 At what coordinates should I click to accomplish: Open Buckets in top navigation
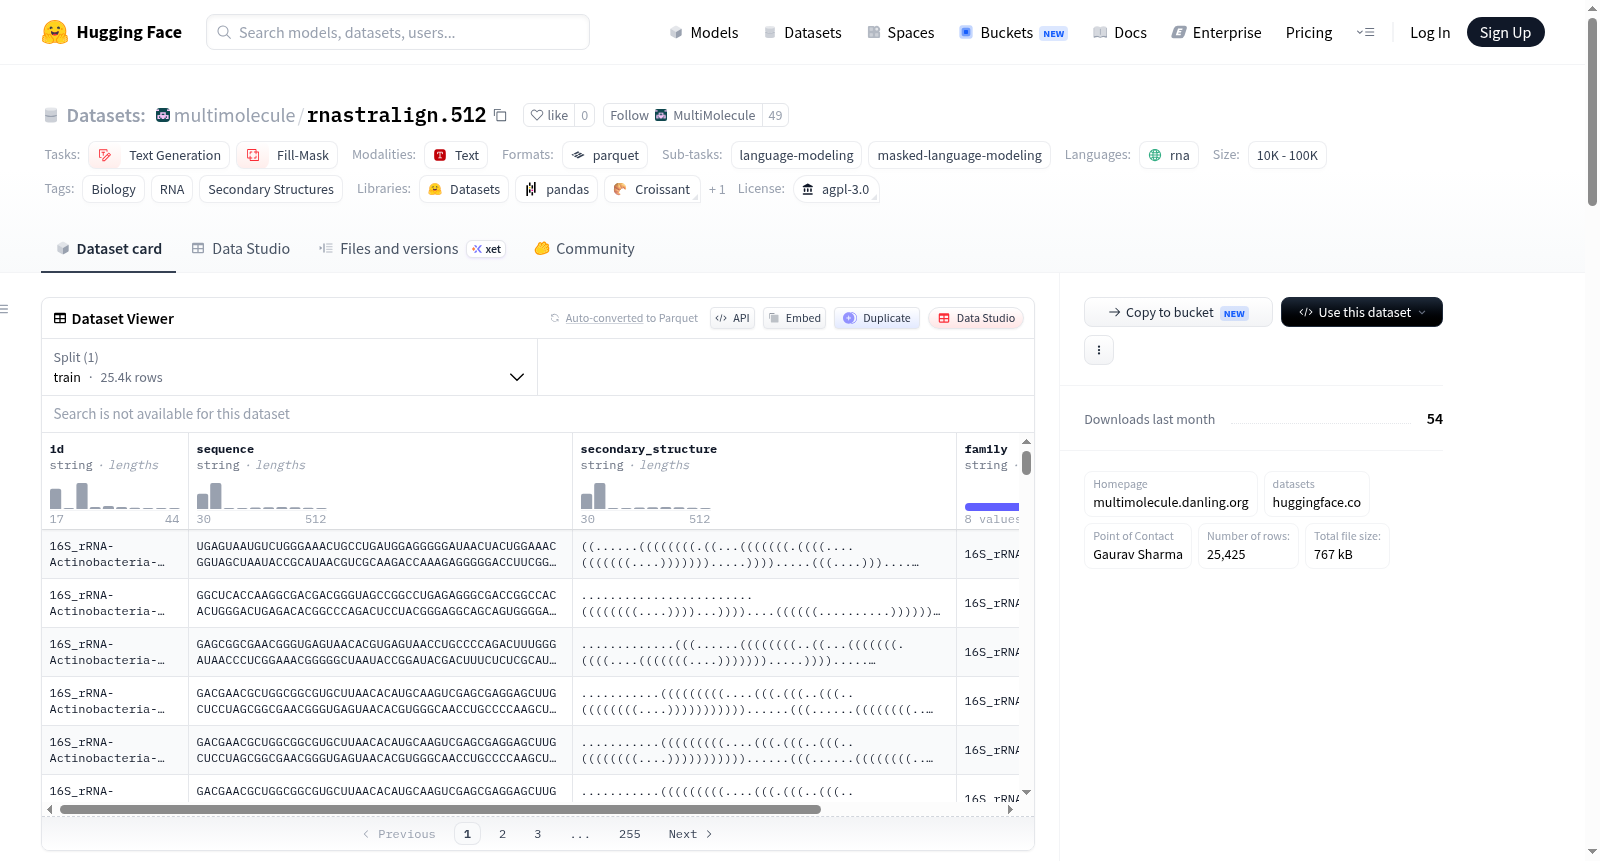1013,32
